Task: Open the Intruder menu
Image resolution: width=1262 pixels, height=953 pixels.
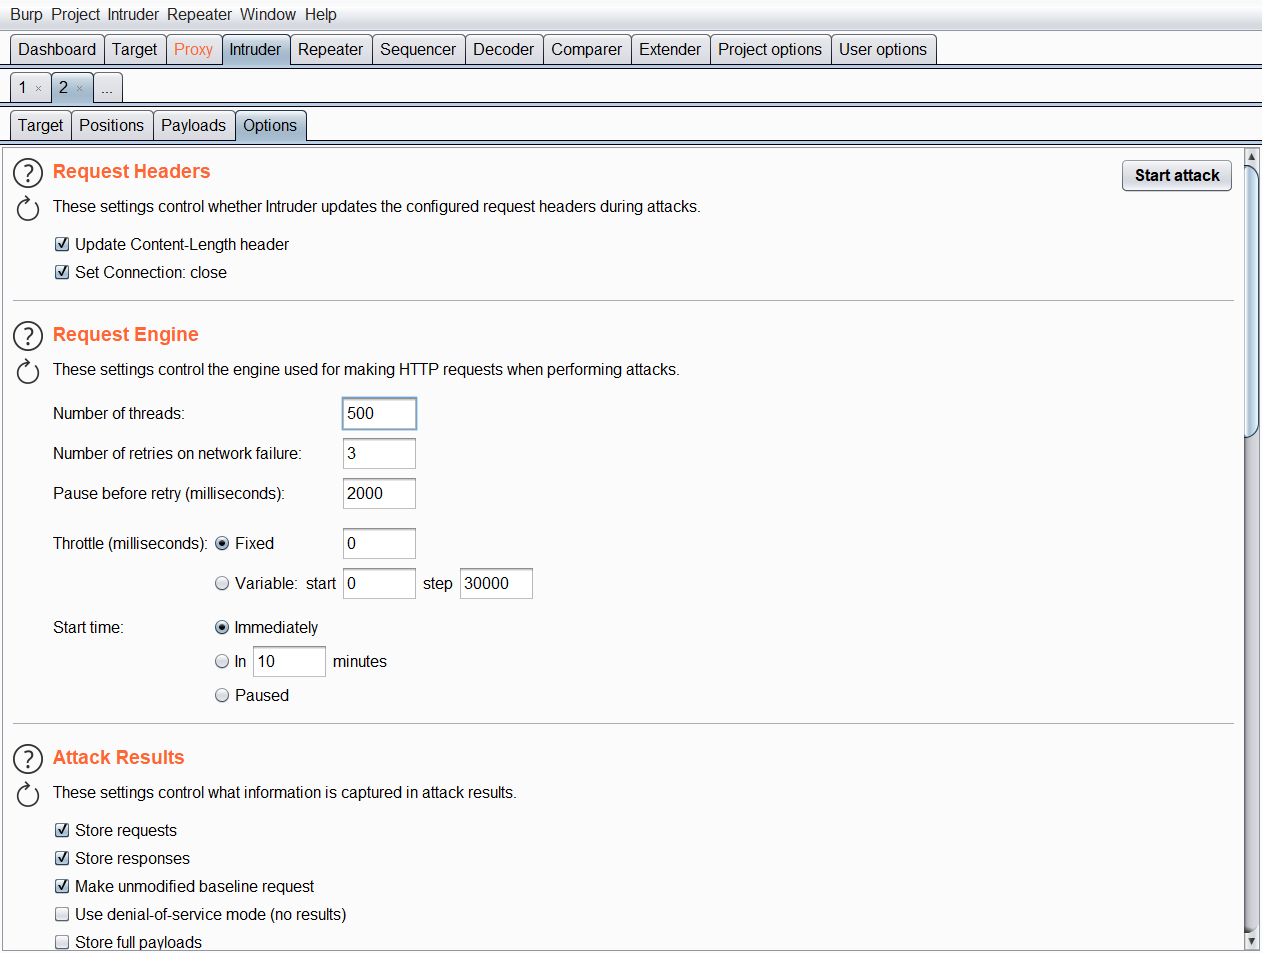Action: tap(134, 14)
